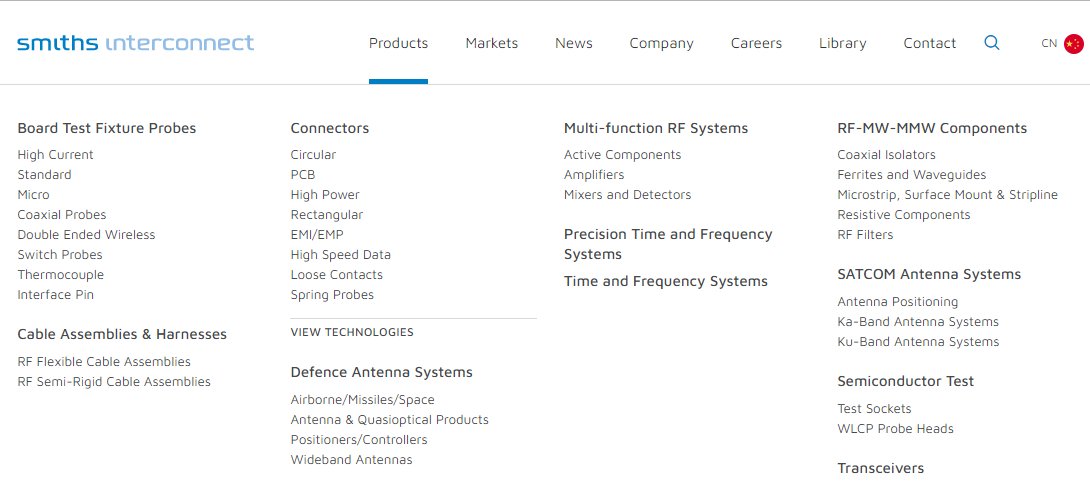Open the Amplifiers link
1090x503 pixels.
click(x=594, y=174)
